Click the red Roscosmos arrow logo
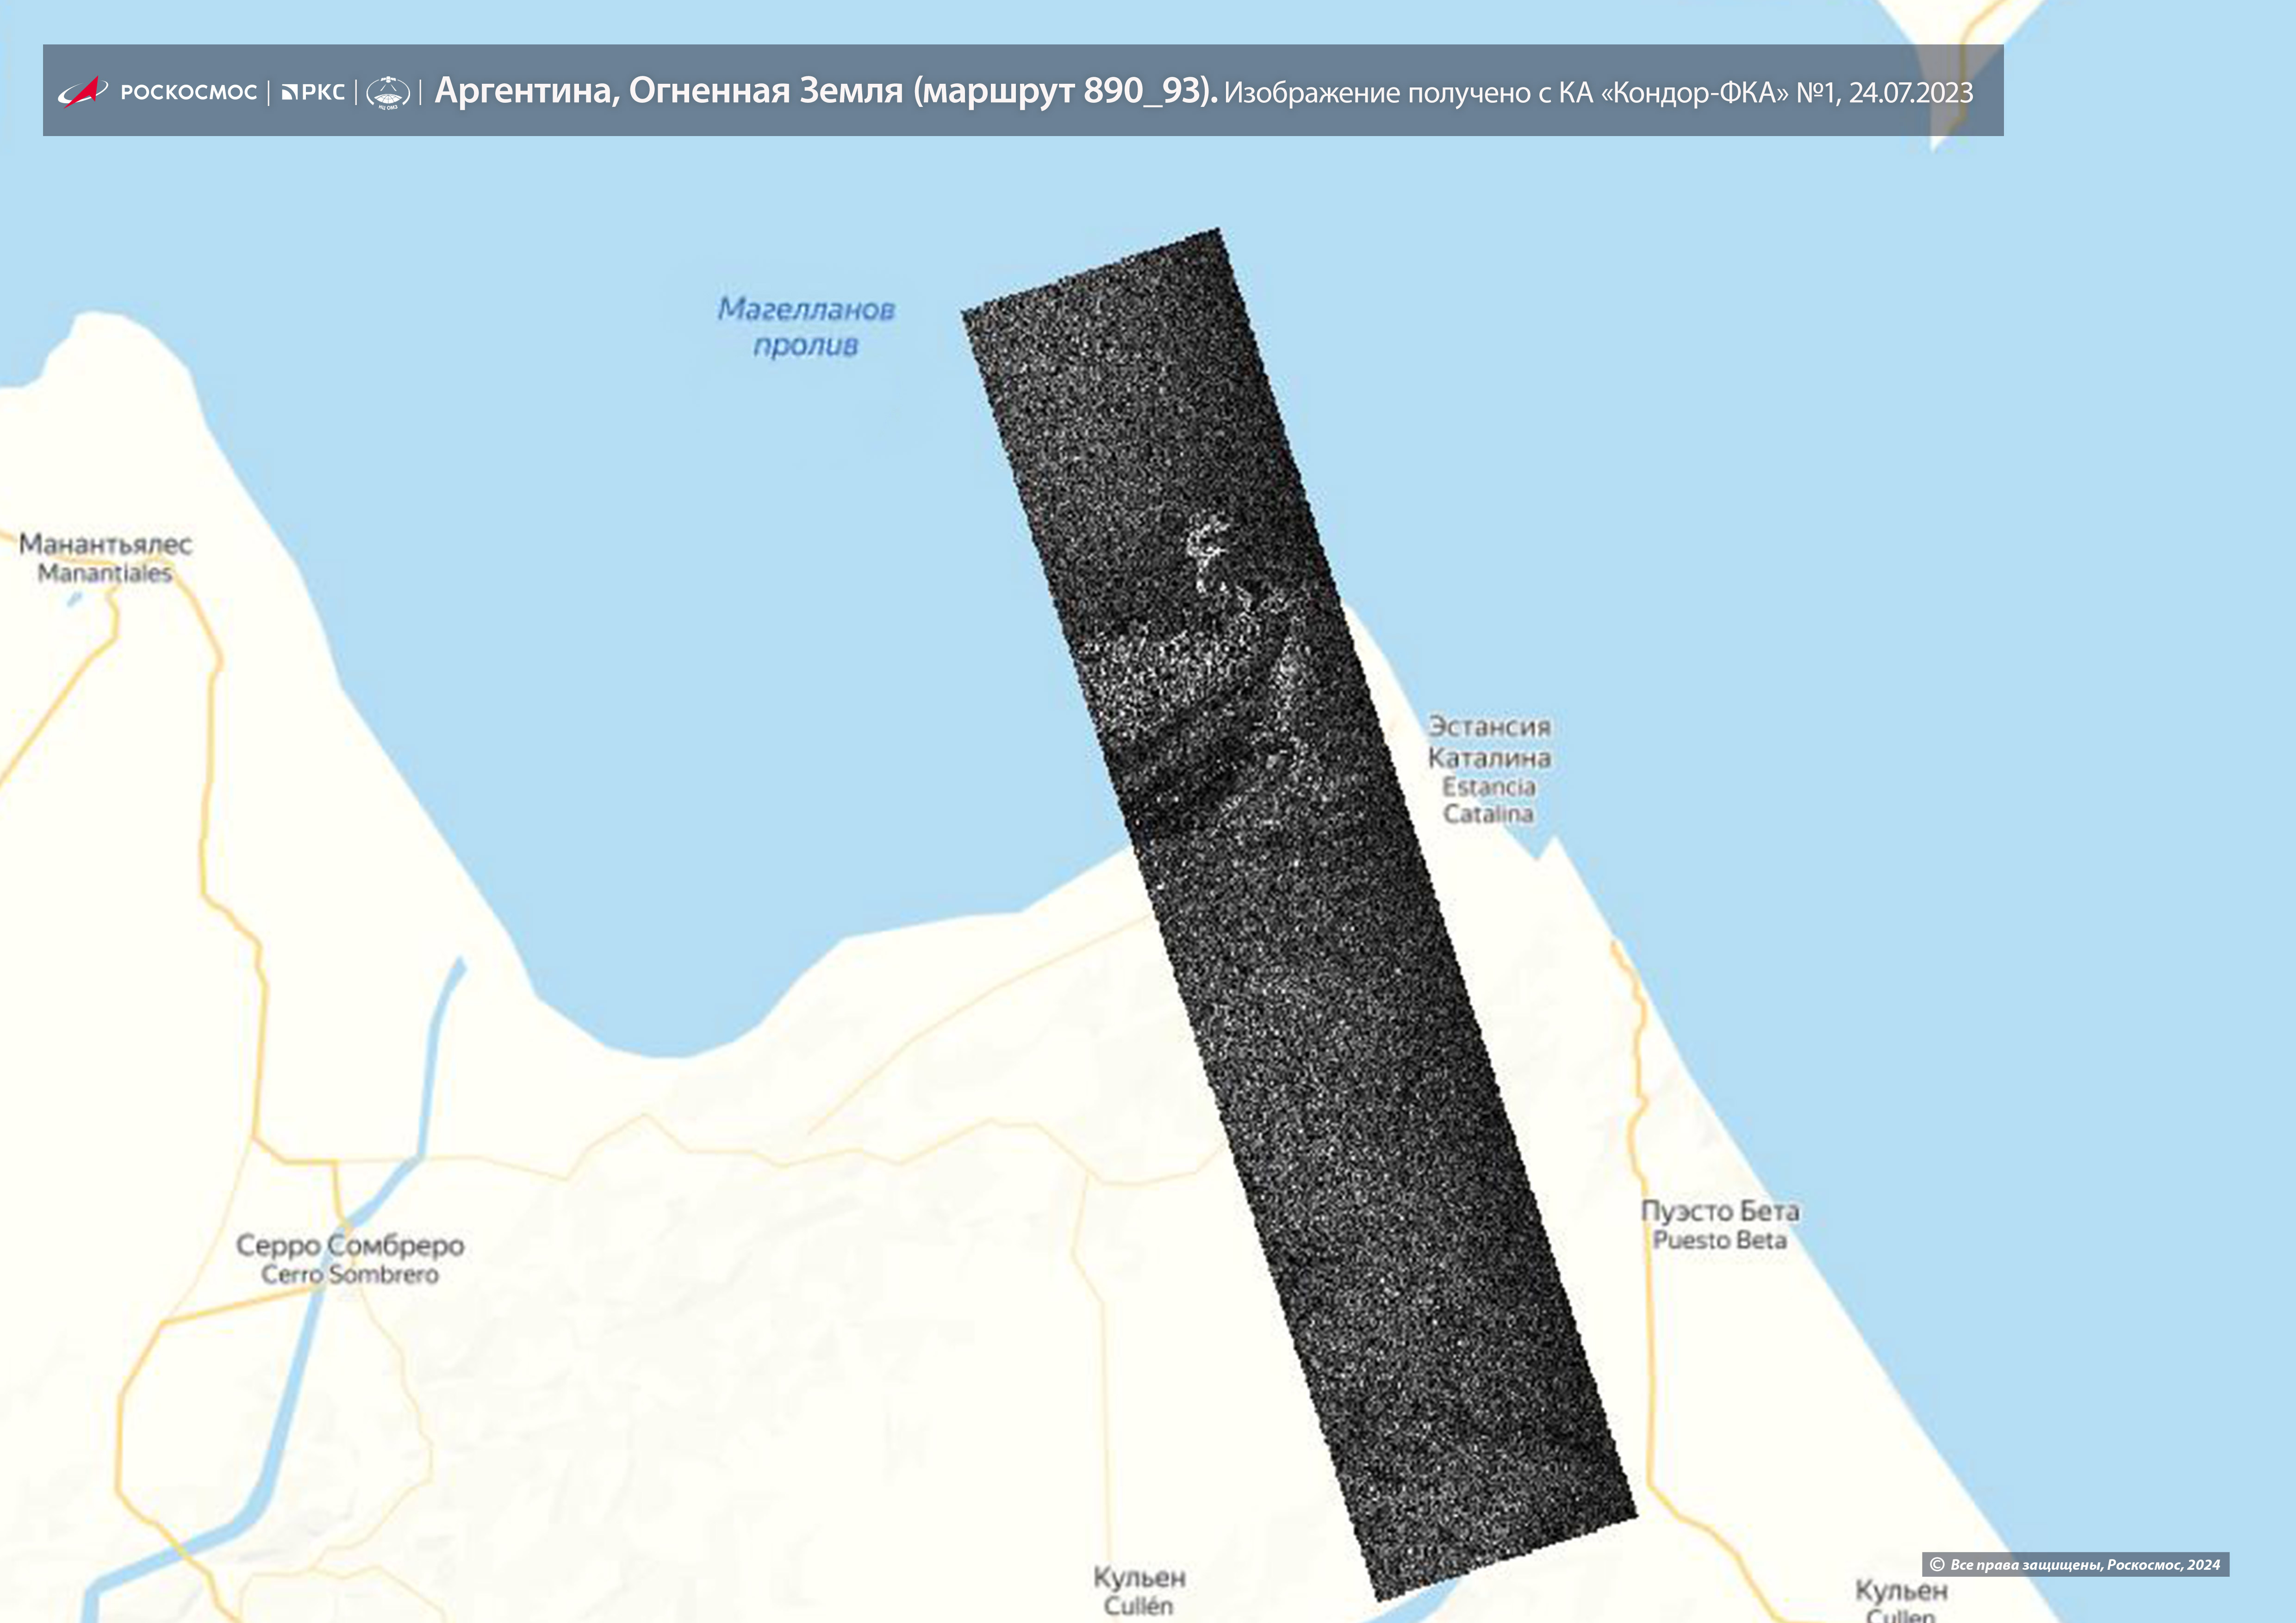The height and width of the screenshot is (1623, 2296). pyautogui.click(x=82, y=91)
